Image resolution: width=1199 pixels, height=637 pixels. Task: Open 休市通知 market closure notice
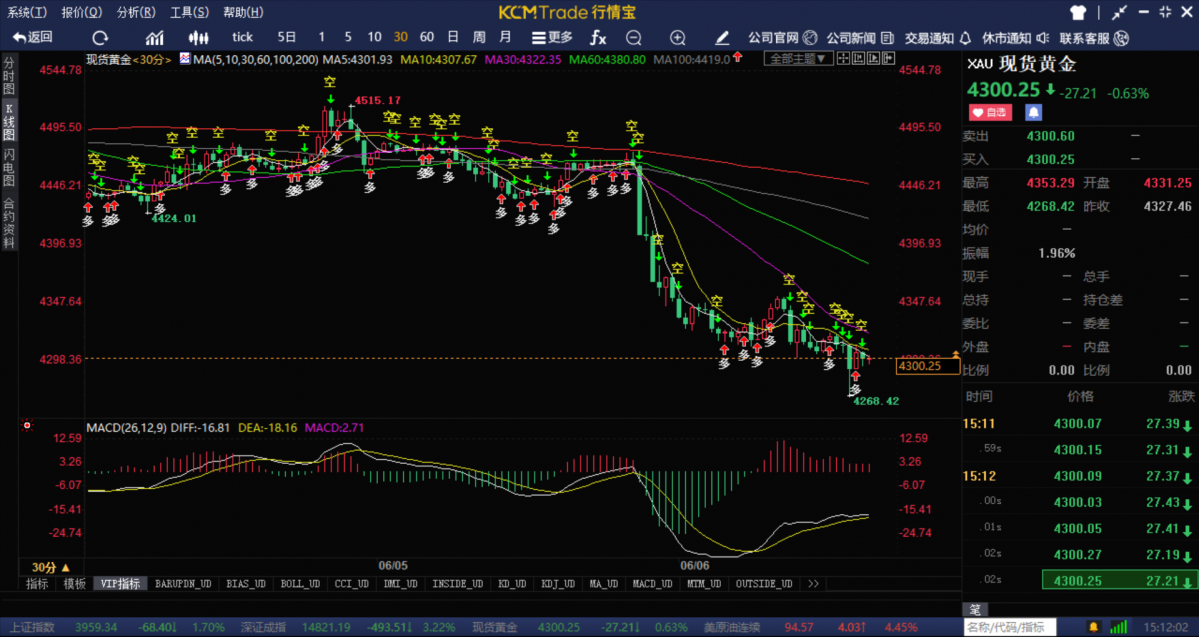[1015, 37]
